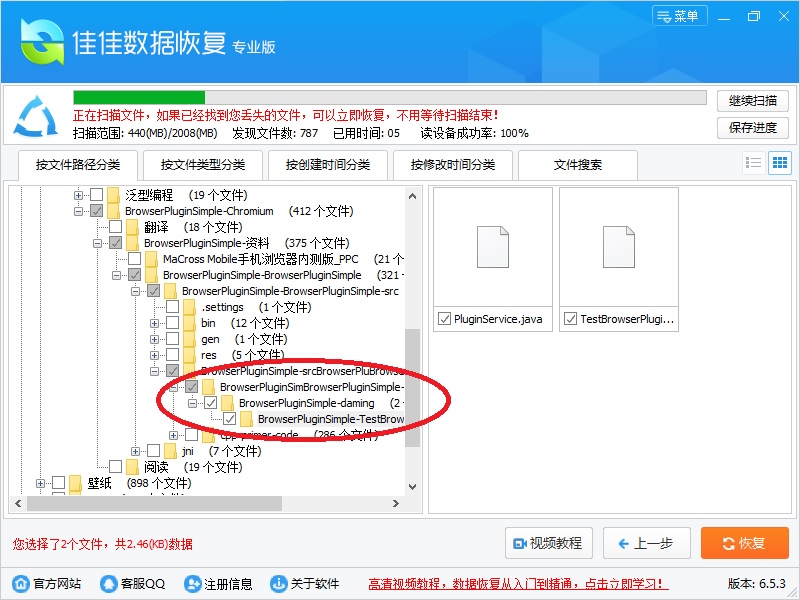Click the tree horizontal scrollbar thumb
Viewport: 800px width, 600px height.
[x=154, y=504]
